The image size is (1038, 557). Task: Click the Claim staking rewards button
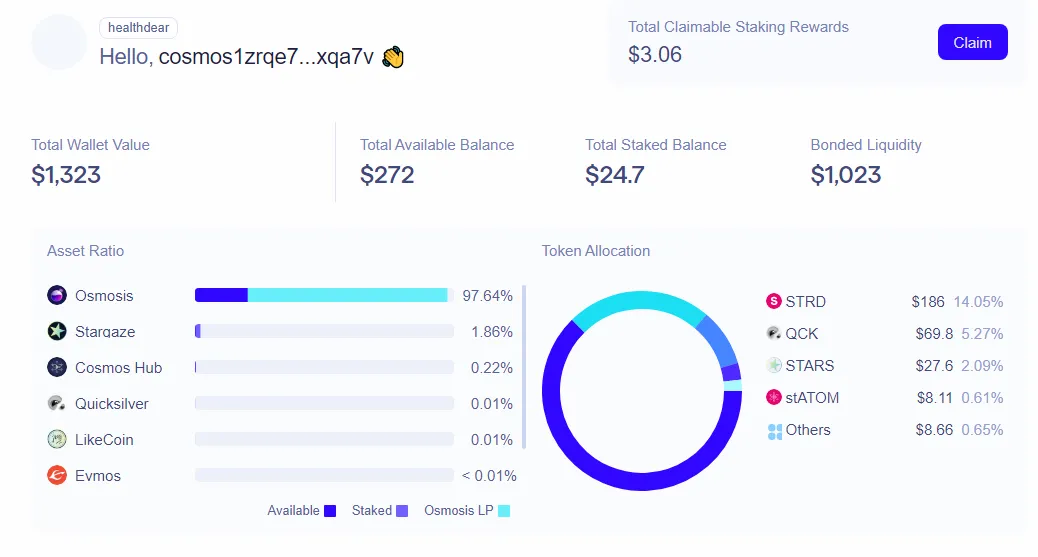pos(972,42)
